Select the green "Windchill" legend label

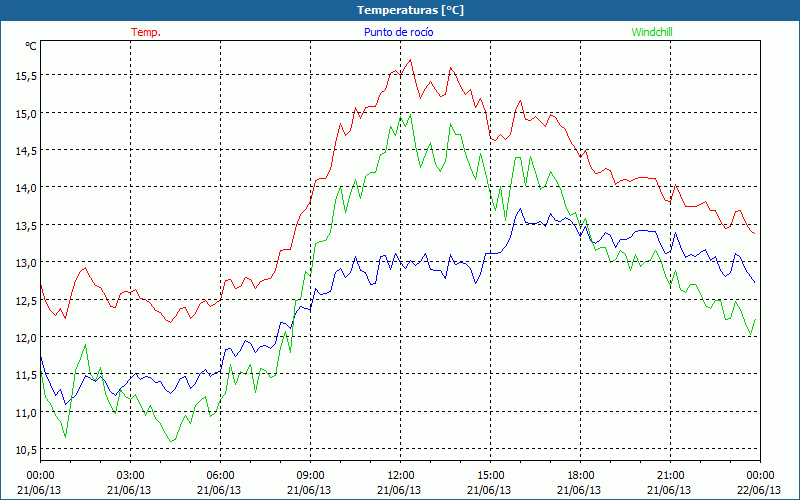click(x=652, y=32)
